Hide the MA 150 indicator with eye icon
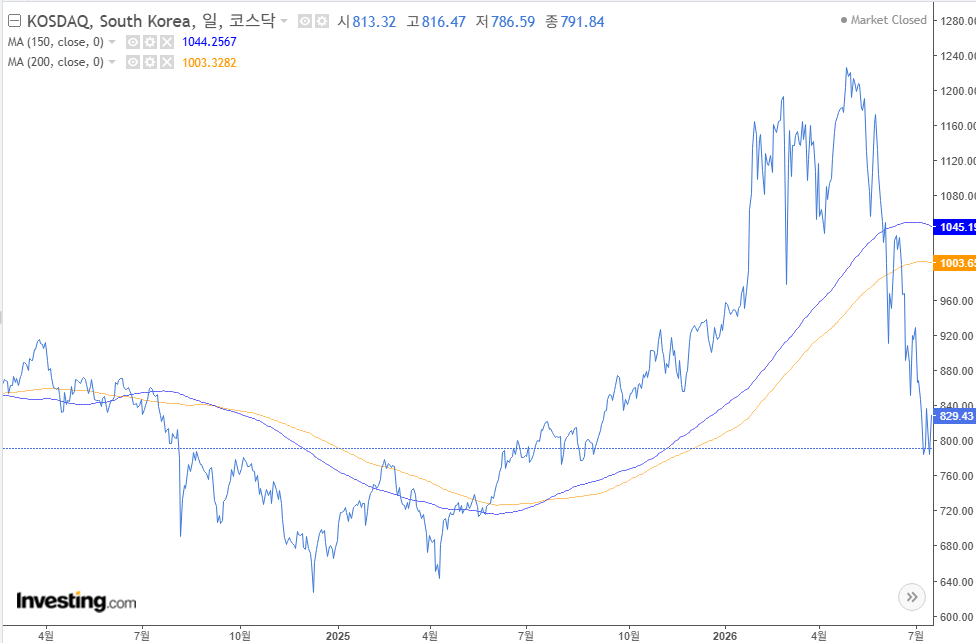 point(133,42)
